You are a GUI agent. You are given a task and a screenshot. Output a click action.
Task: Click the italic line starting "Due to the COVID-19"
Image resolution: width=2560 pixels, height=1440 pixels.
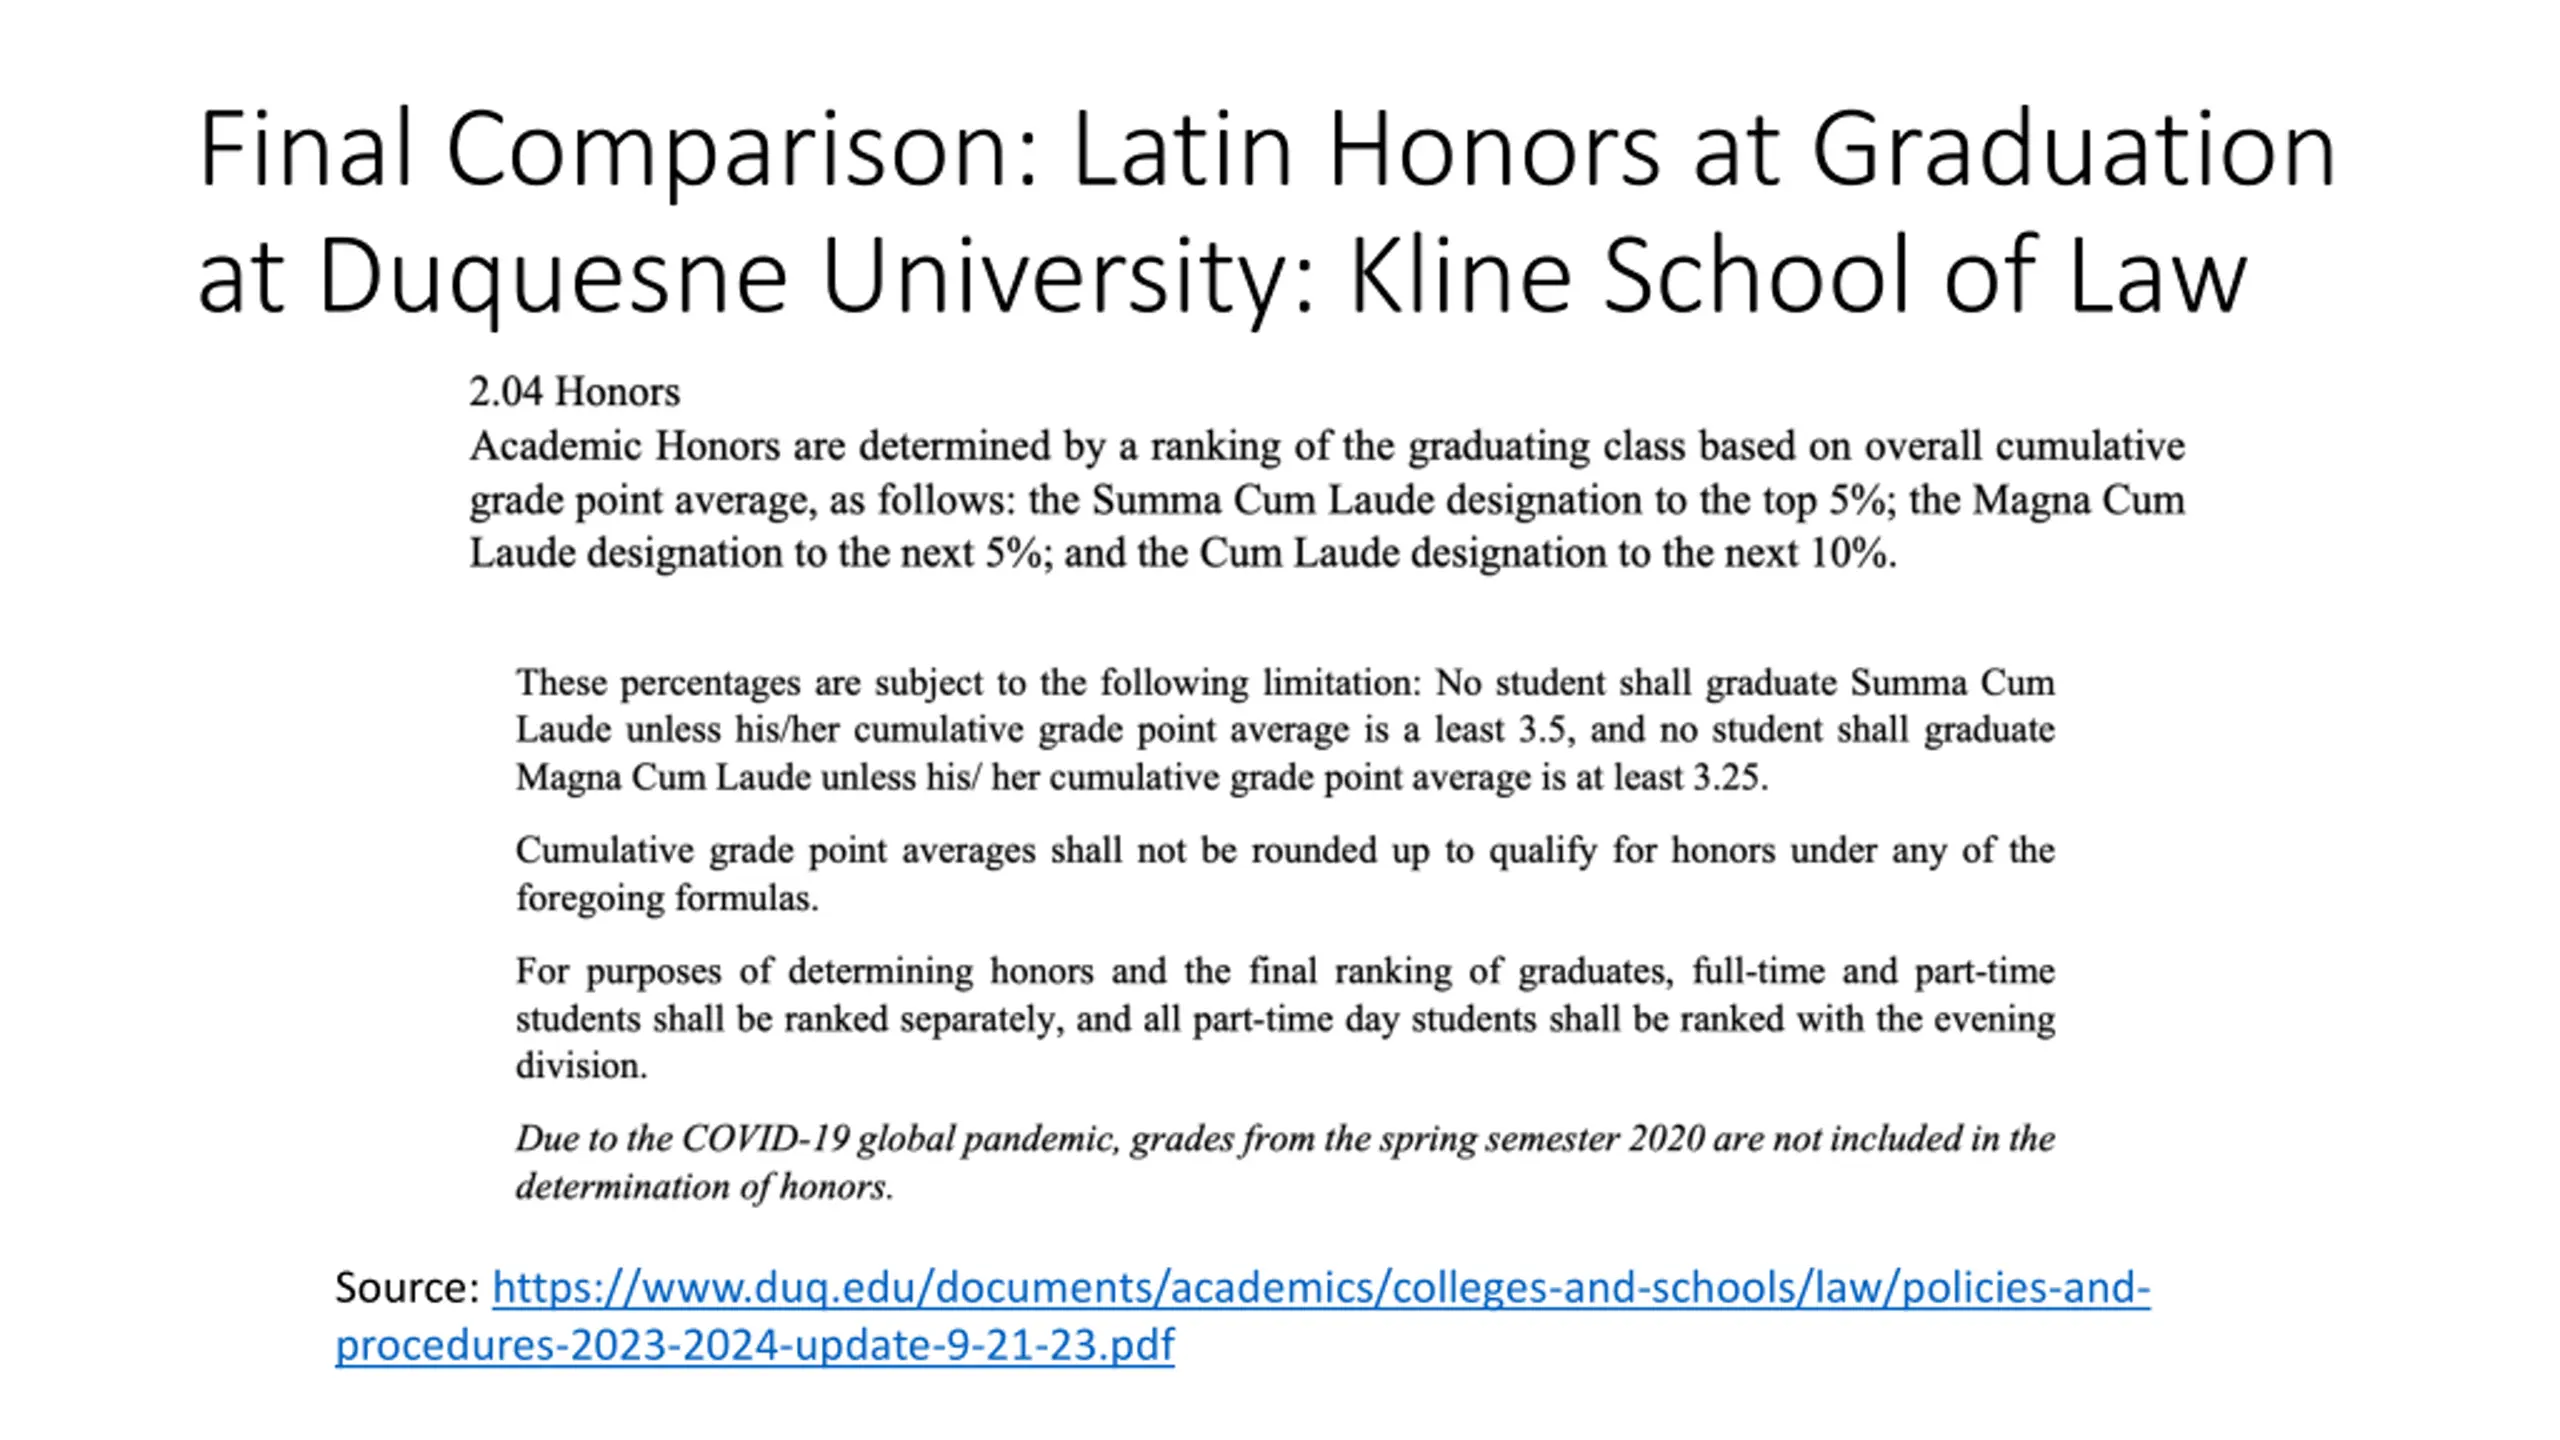(x=1284, y=1139)
